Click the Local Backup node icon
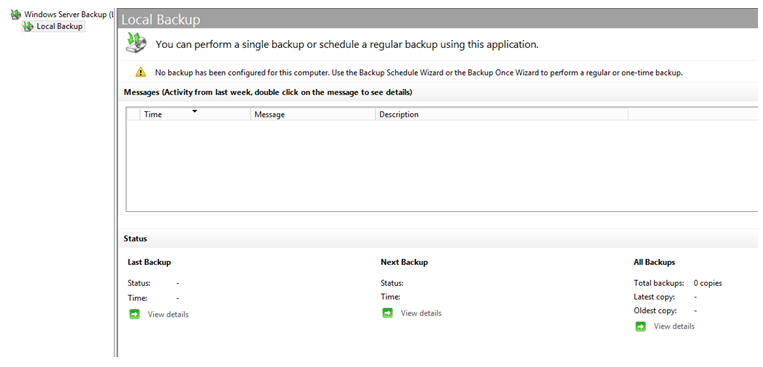This screenshot has height=367, width=763. point(29,26)
